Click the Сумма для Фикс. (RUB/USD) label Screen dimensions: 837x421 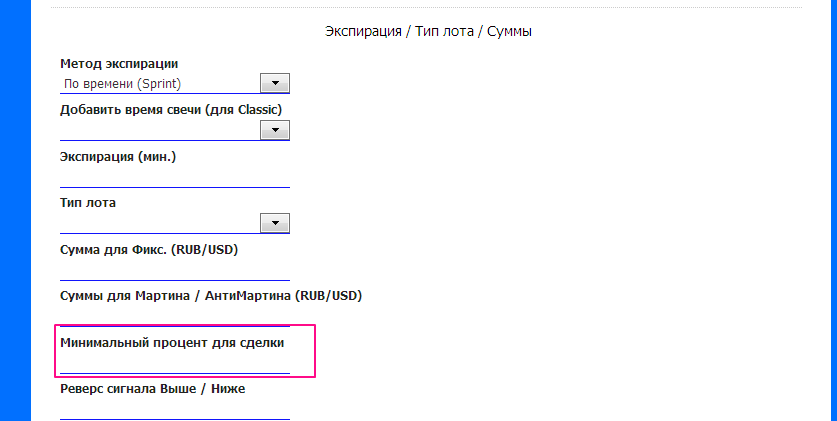[x=149, y=249]
